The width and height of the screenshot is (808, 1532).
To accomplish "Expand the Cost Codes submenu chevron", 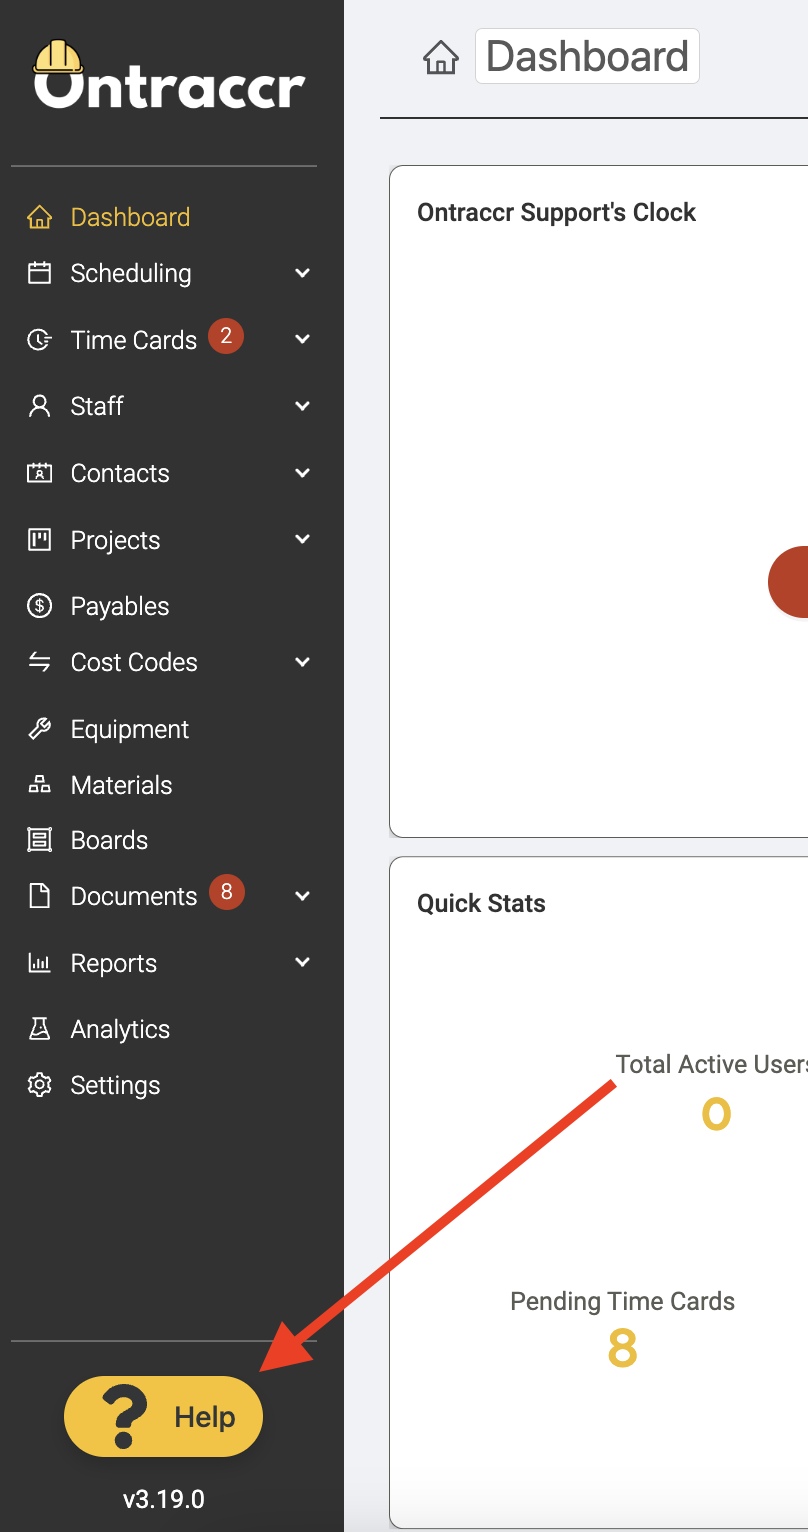I will (303, 662).
